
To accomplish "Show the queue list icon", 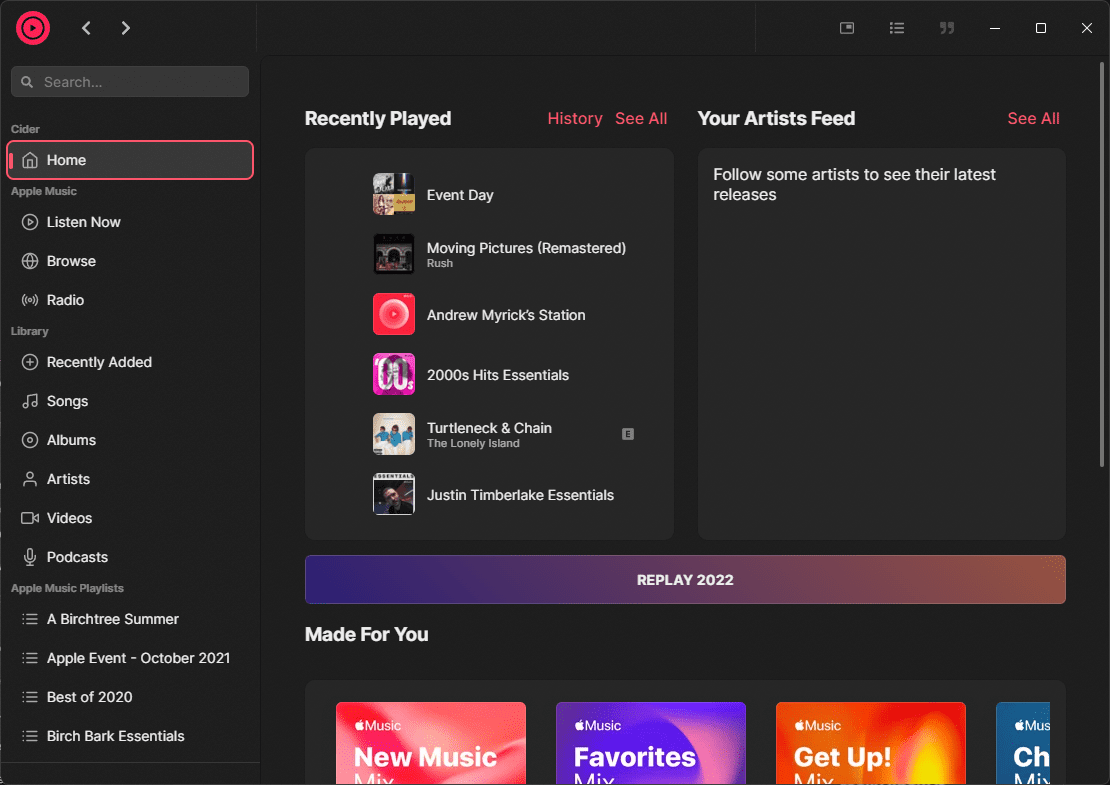I will [x=897, y=28].
